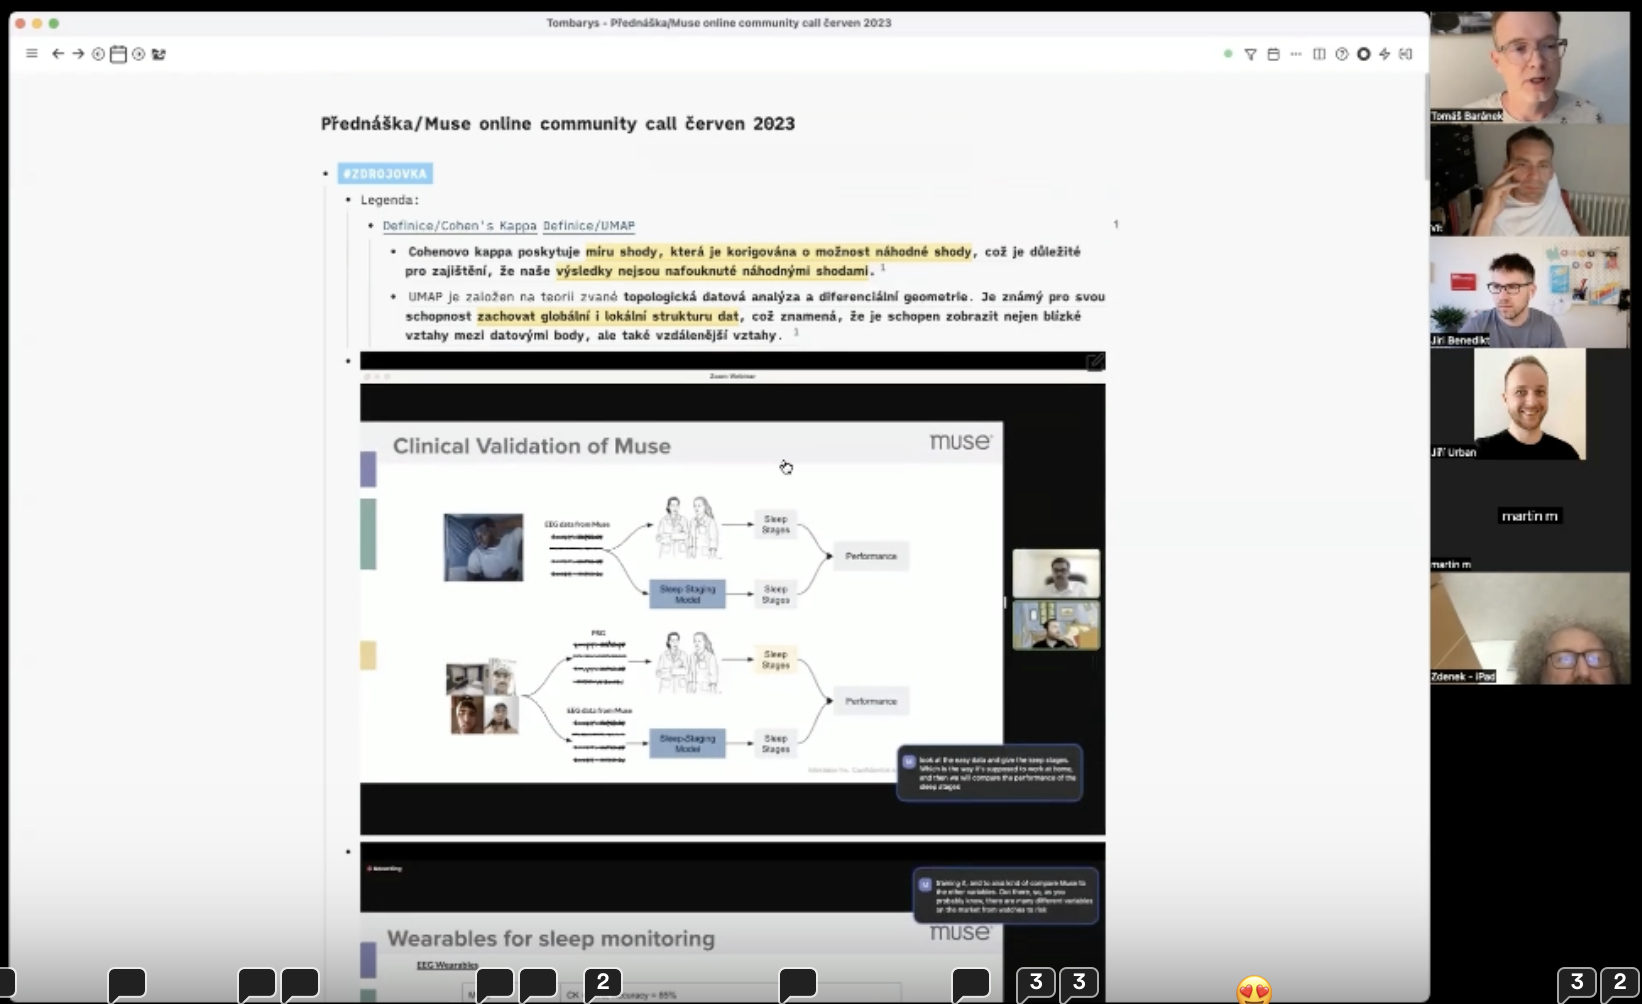
Task: Toggle the split columns layout icon
Action: click(1319, 54)
